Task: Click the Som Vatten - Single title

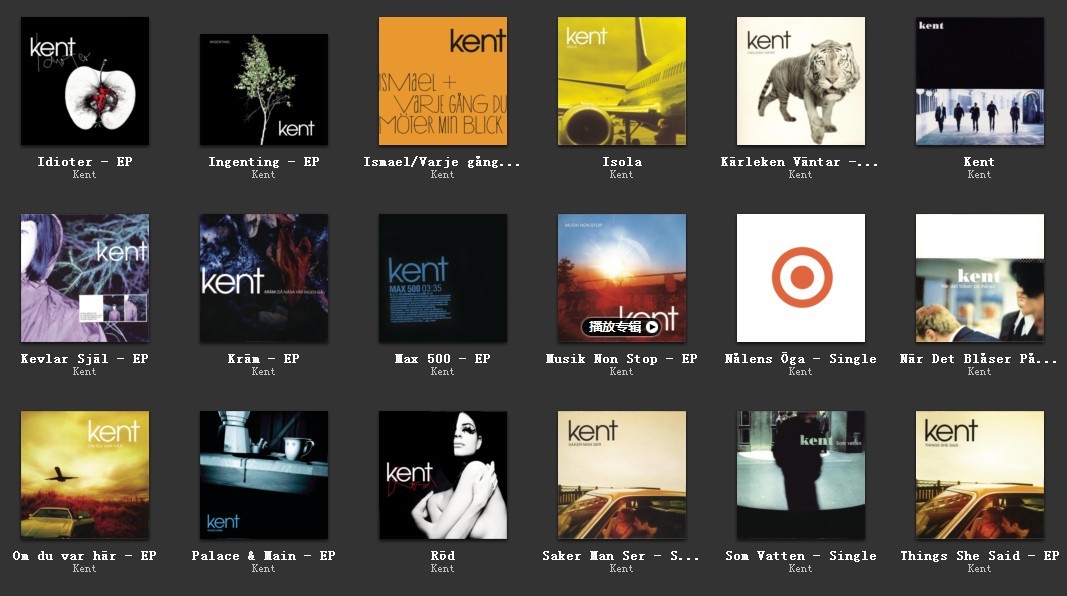Action: click(x=800, y=556)
